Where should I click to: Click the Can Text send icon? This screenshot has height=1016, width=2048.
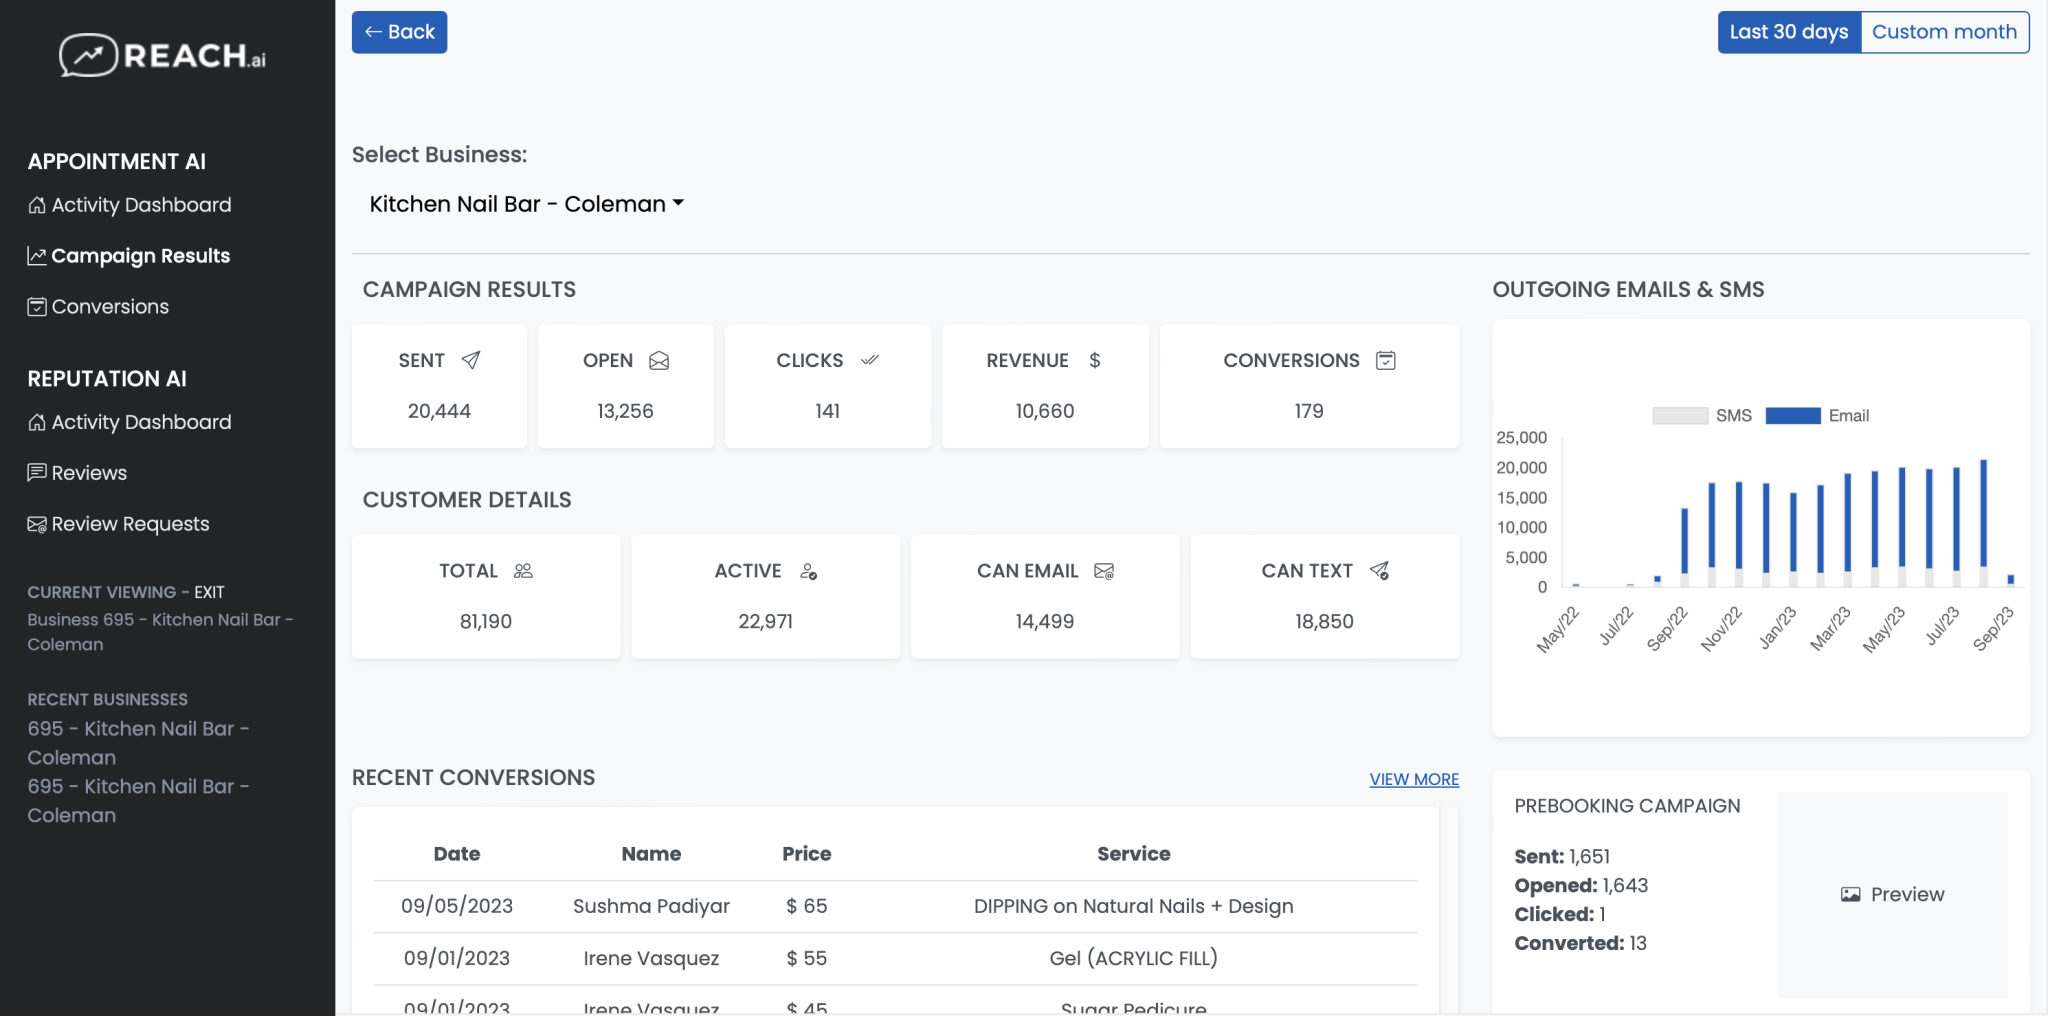1380,571
